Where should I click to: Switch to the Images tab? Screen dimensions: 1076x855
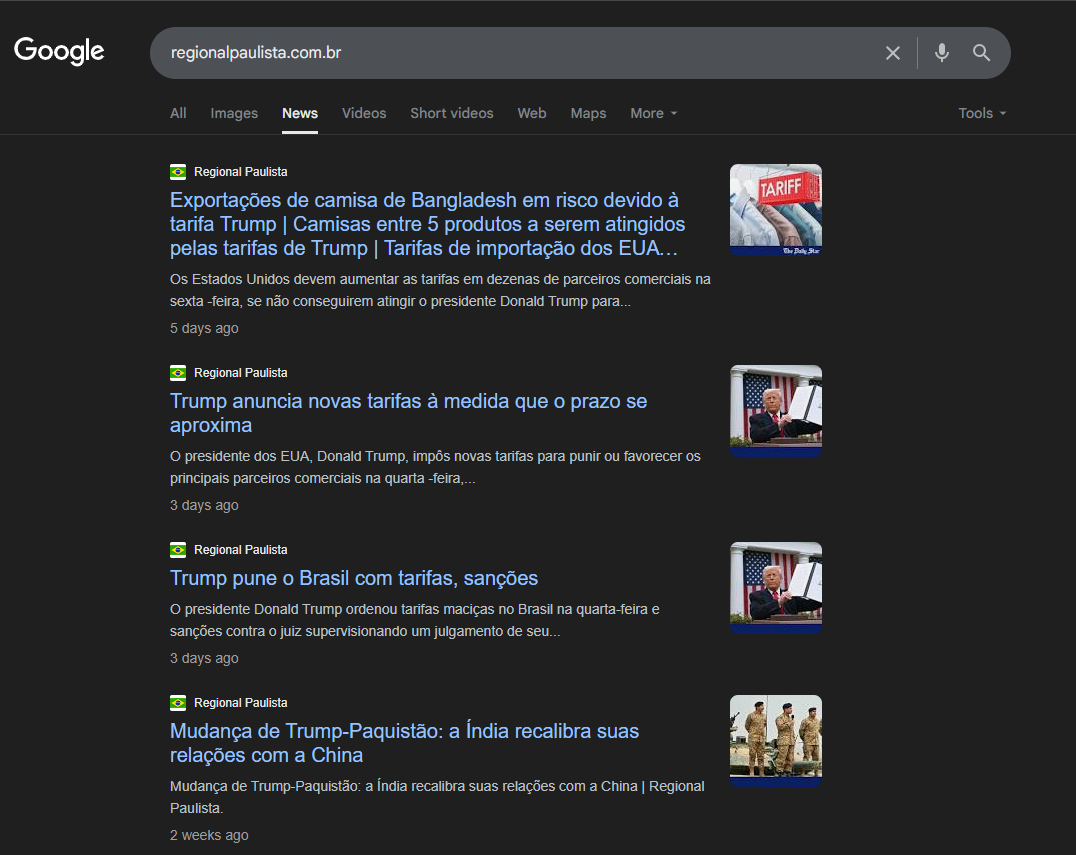tap(234, 113)
